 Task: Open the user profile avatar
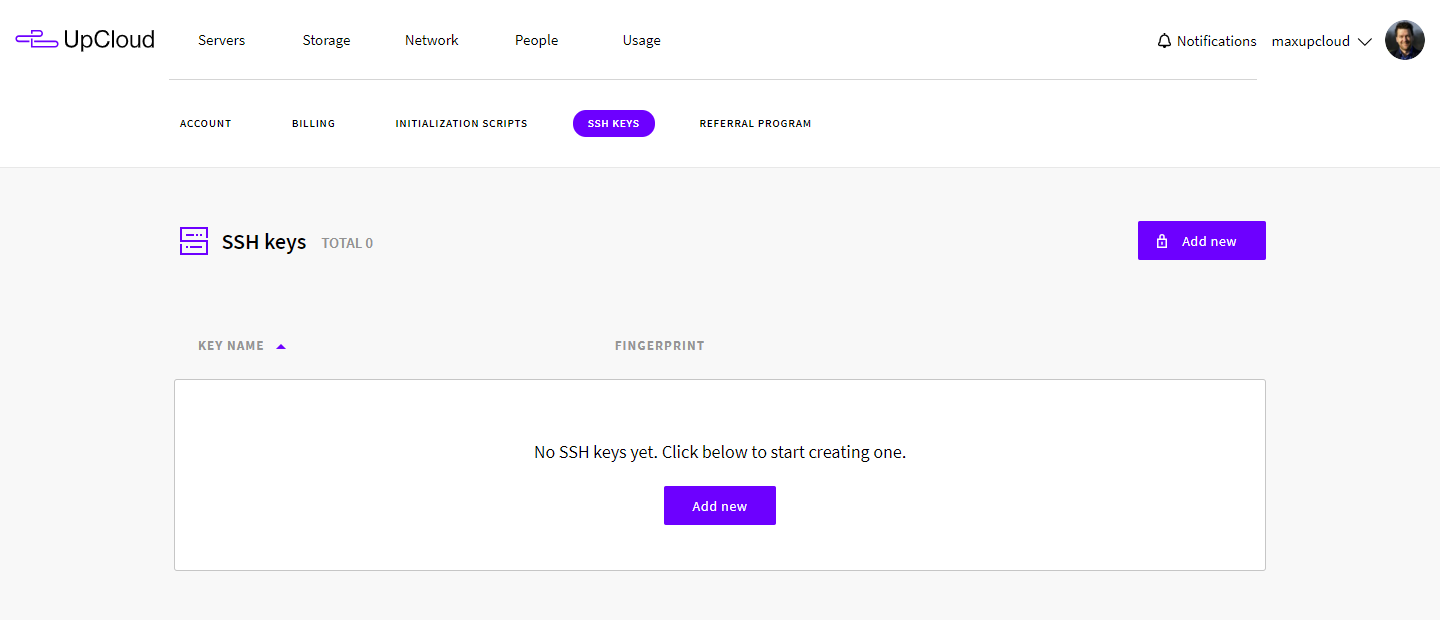pyautogui.click(x=1404, y=41)
